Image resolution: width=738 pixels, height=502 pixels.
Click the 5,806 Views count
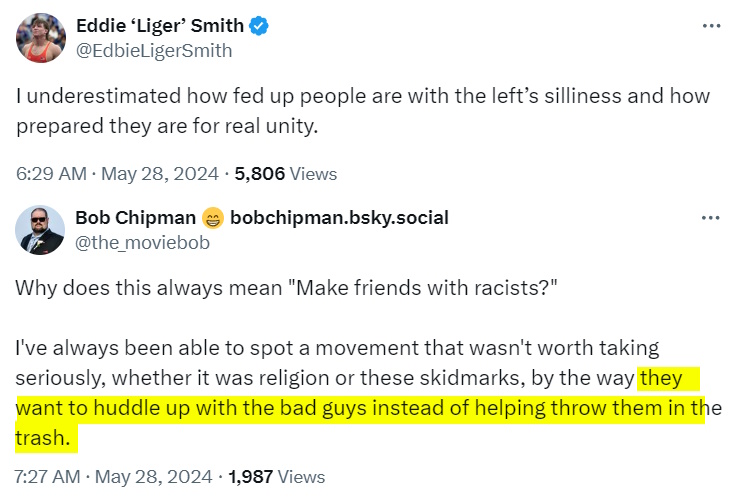coord(285,173)
